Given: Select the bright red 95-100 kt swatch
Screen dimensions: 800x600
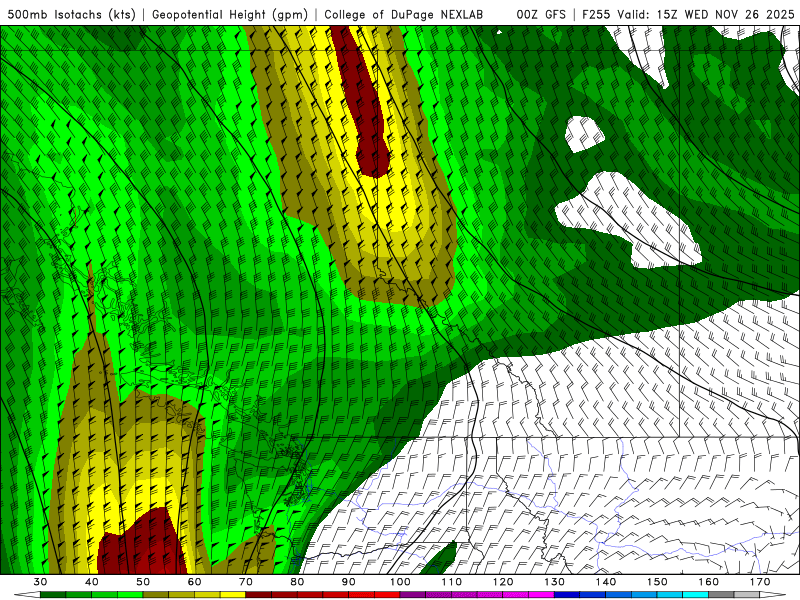Looking at the screenshot, I should click(x=387, y=595).
